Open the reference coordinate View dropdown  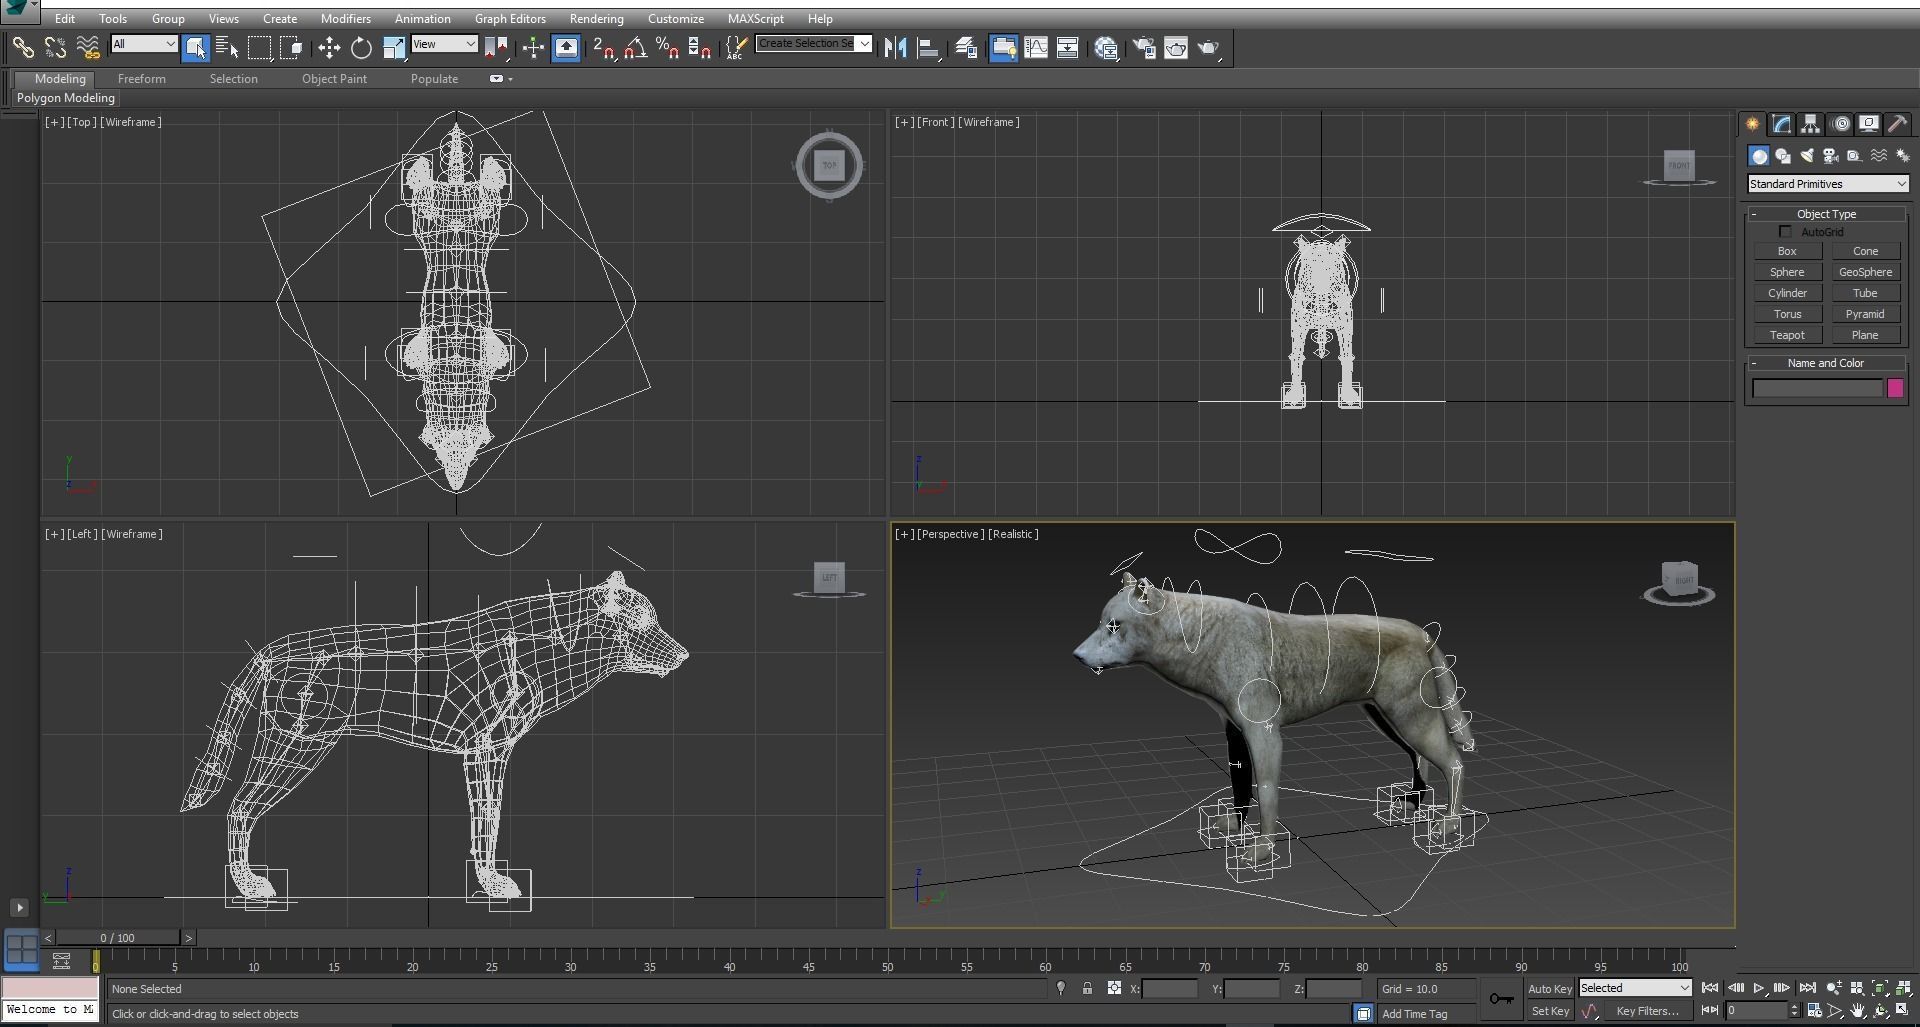click(x=444, y=44)
